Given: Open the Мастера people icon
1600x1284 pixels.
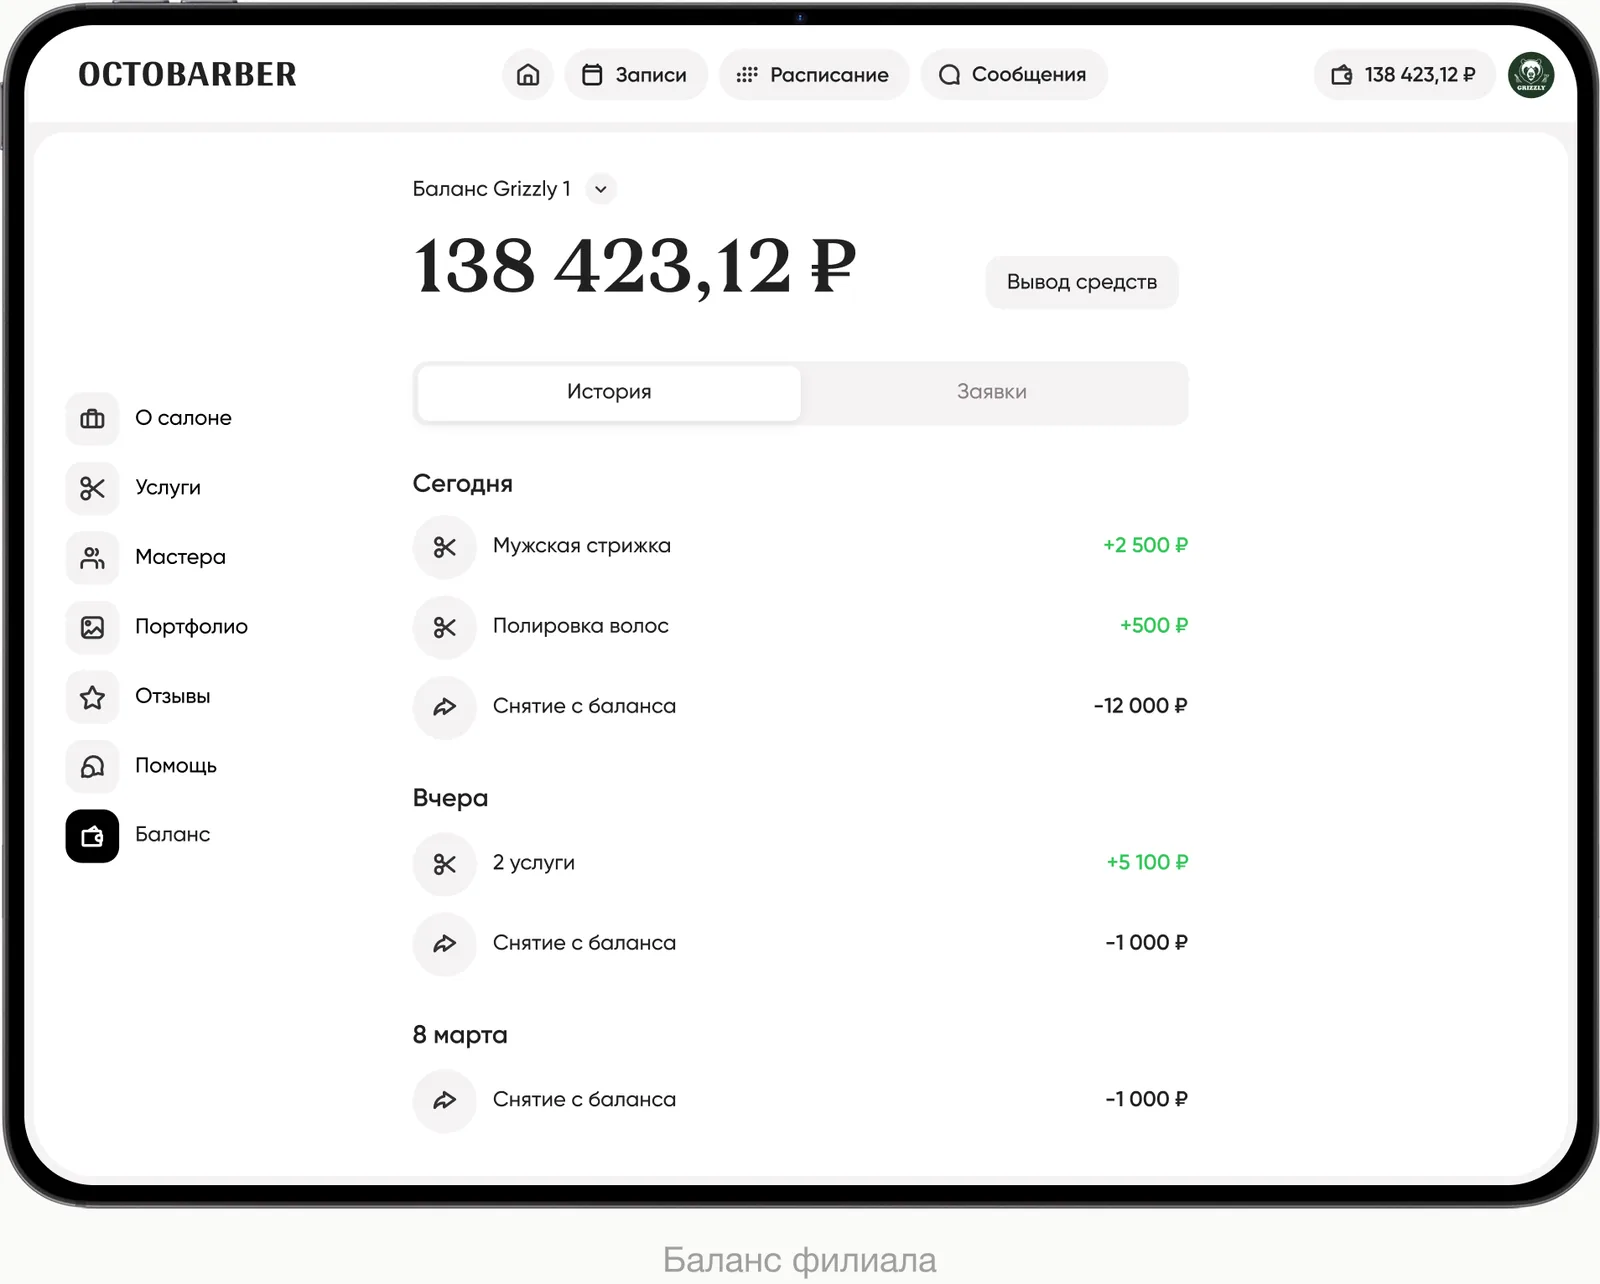Looking at the screenshot, I should coord(92,558).
